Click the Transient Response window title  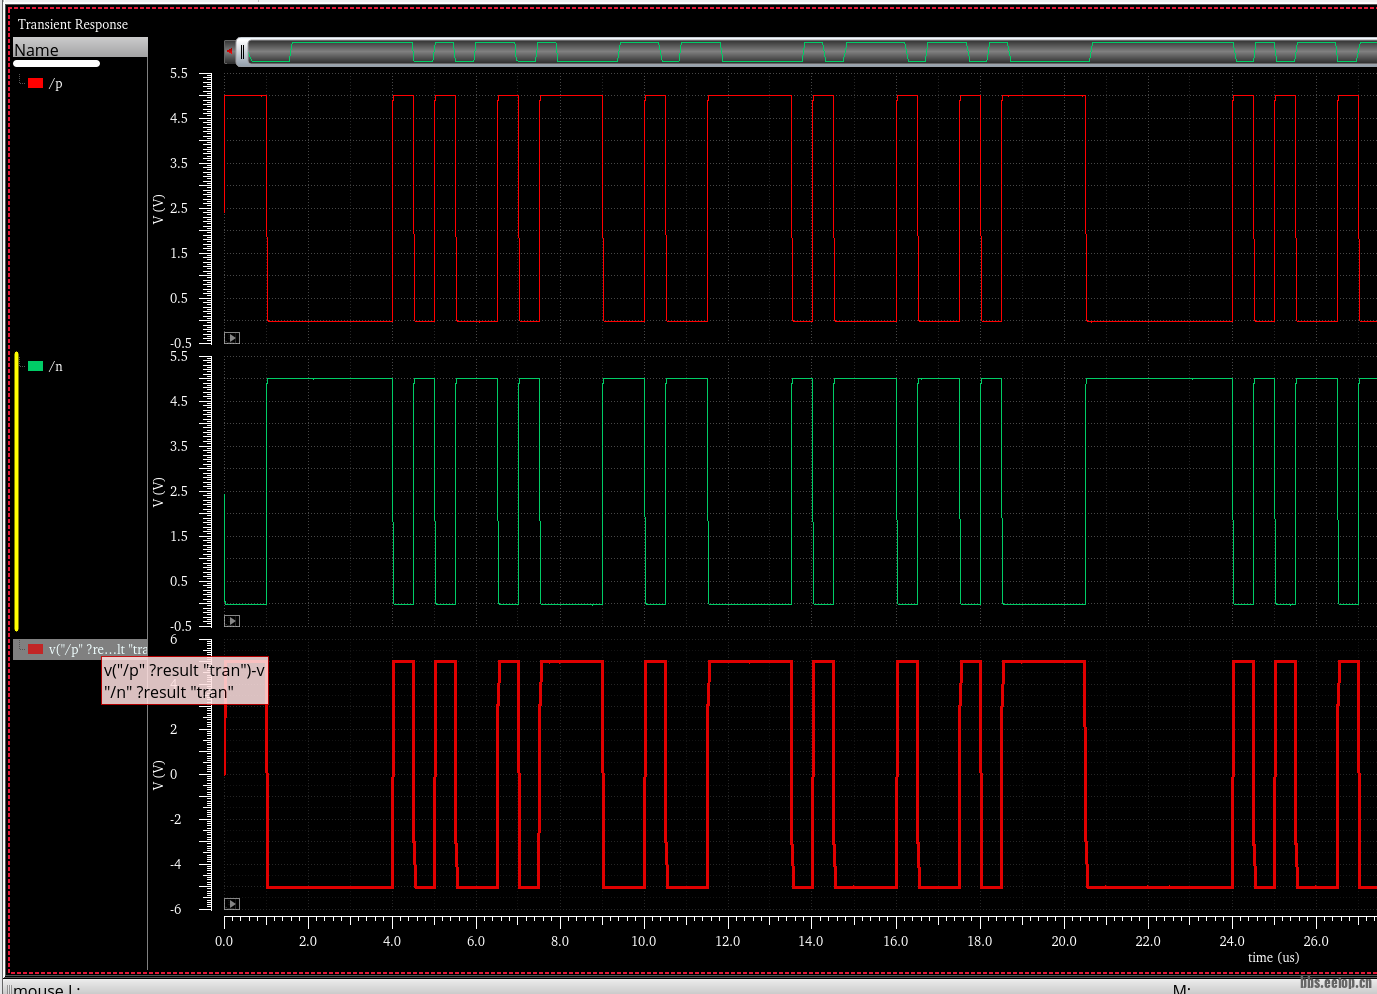[x=73, y=24]
